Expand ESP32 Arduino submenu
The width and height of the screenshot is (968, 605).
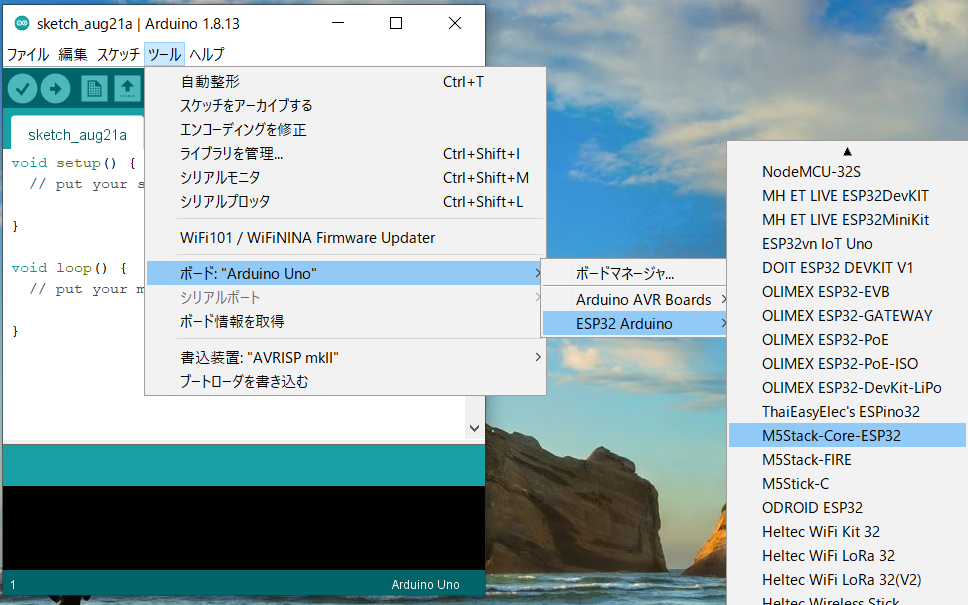634,323
